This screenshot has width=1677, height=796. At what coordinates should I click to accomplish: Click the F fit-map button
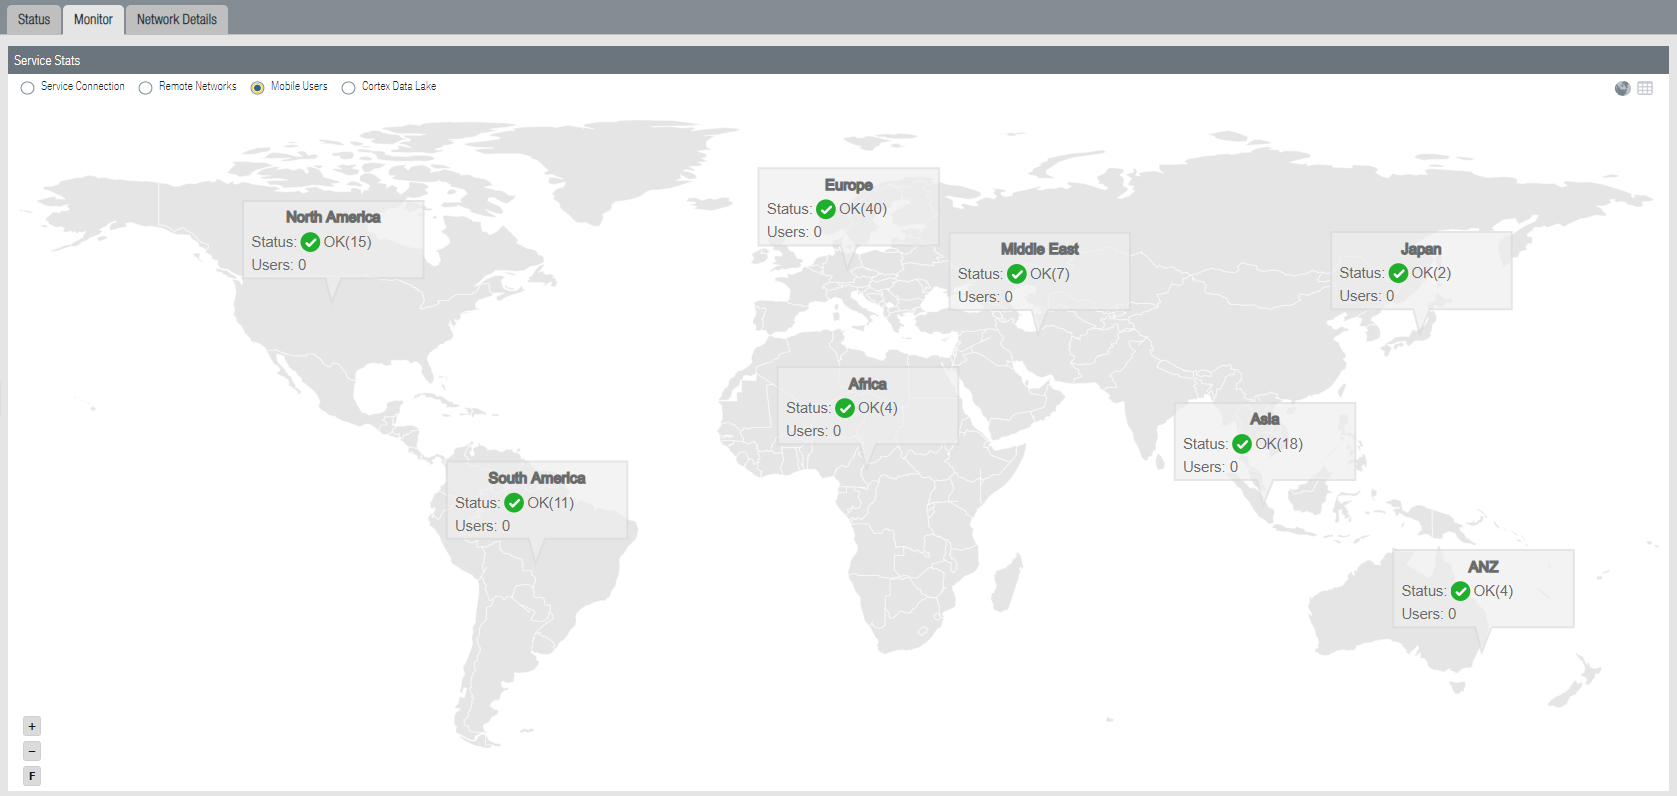coord(32,776)
